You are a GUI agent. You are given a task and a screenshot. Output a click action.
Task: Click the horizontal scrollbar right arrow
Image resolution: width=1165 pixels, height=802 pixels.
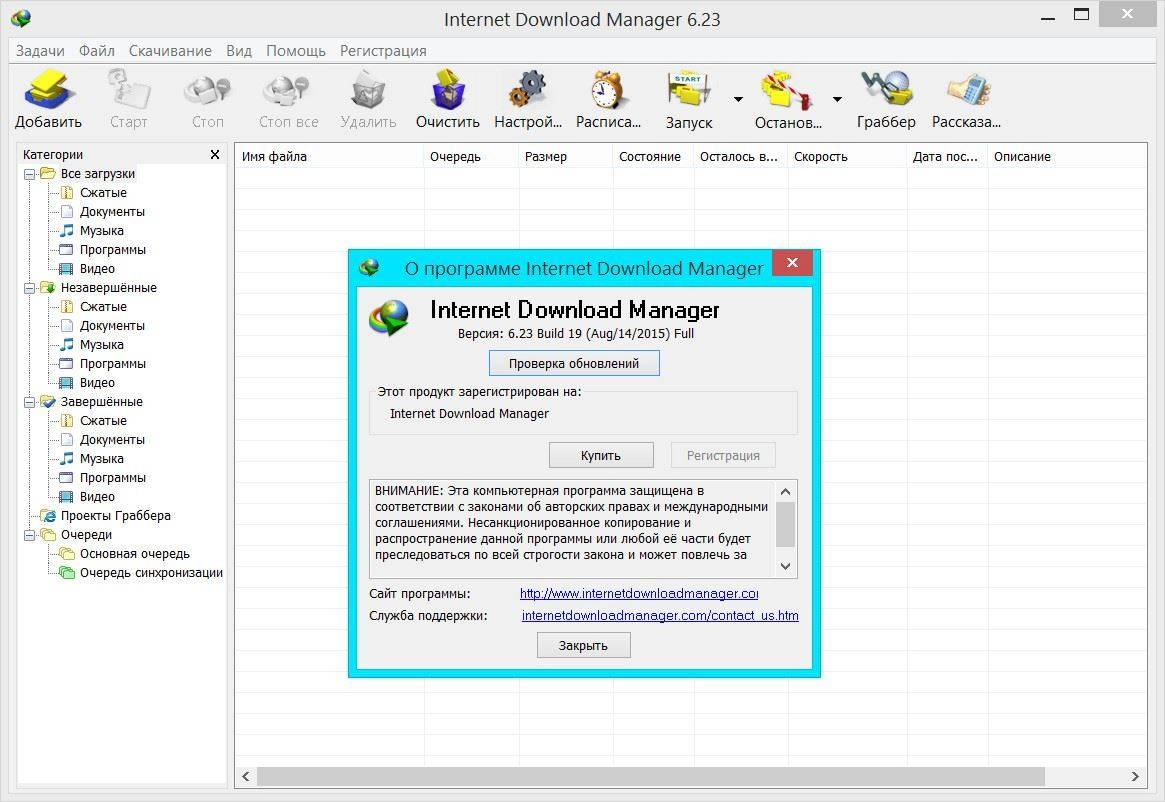[x=1135, y=777]
